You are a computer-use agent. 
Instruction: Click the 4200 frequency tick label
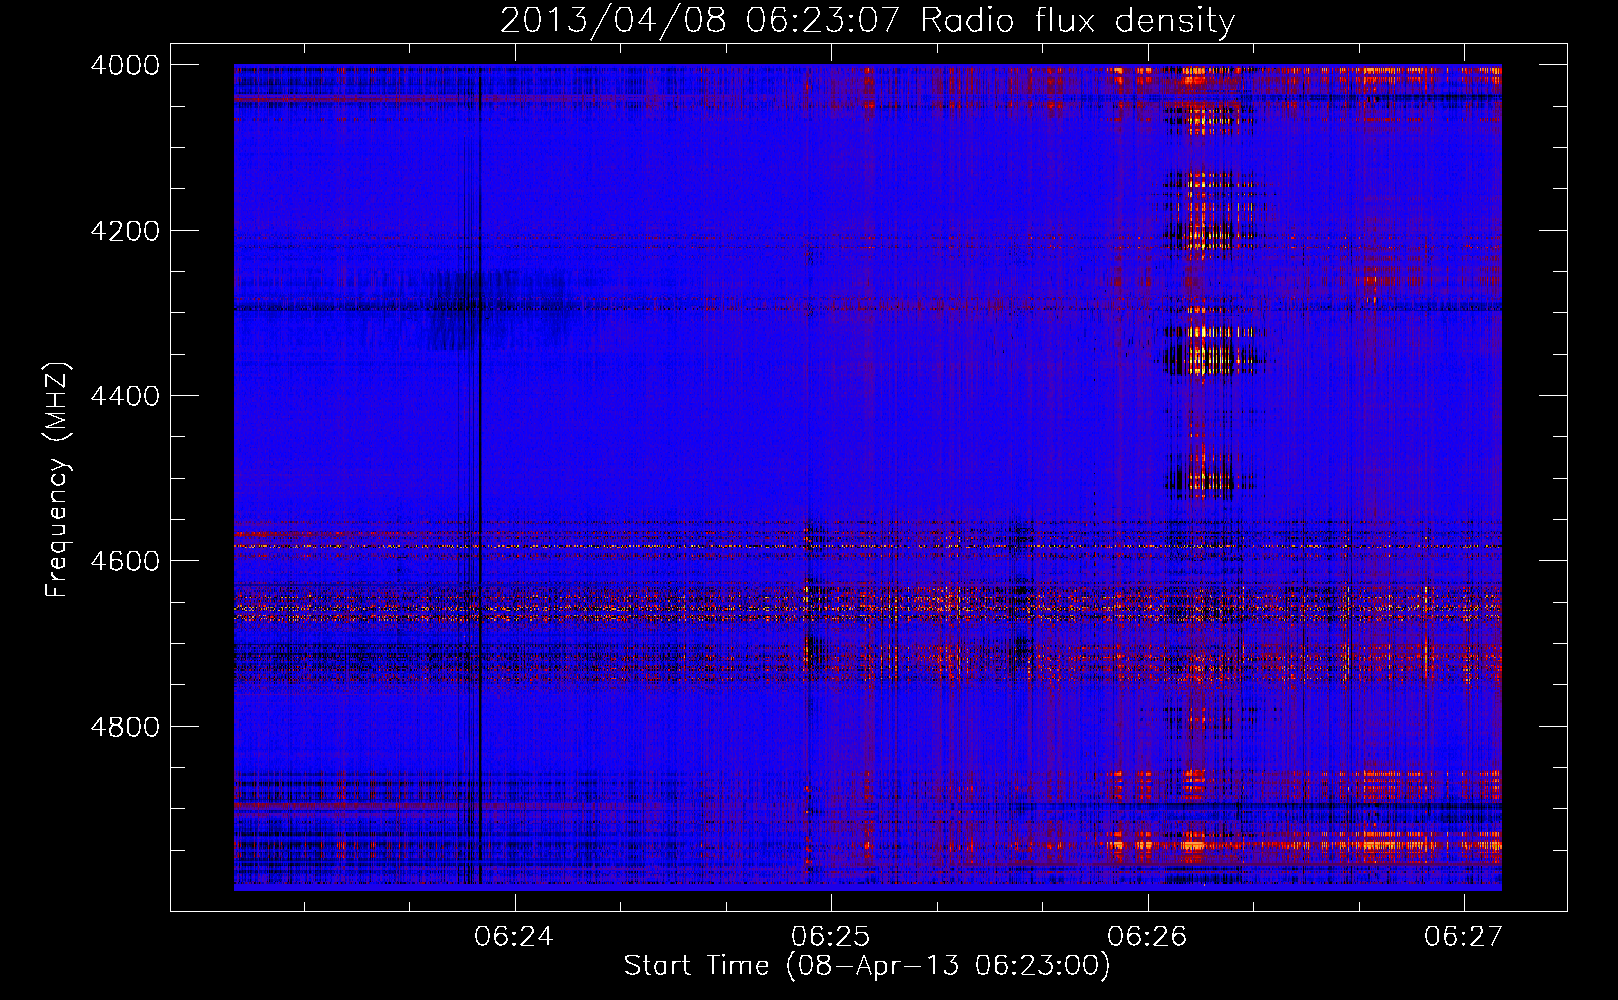pos(125,231)
